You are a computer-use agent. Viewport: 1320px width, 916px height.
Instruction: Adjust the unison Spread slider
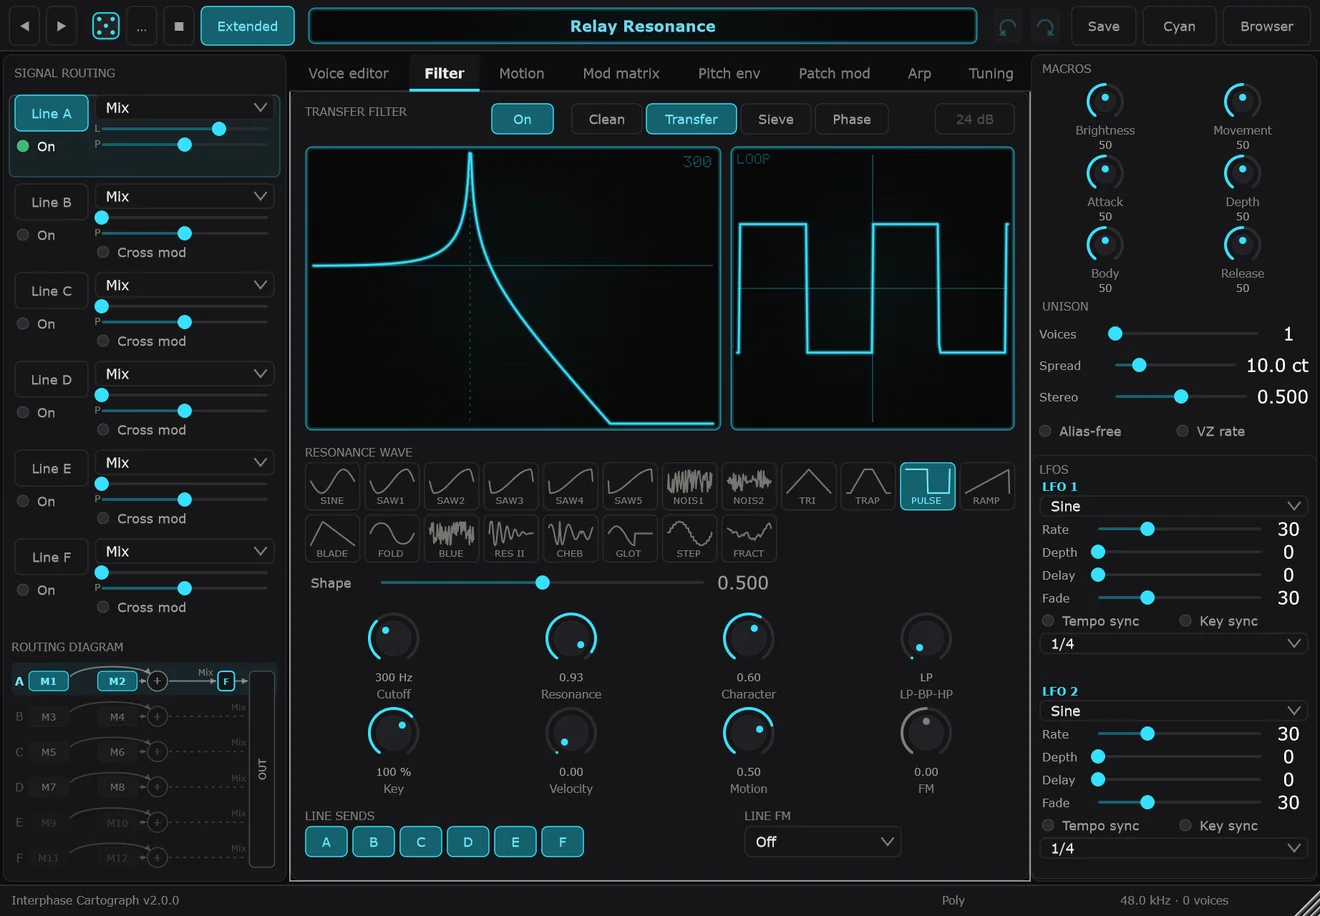(1176, 366)
